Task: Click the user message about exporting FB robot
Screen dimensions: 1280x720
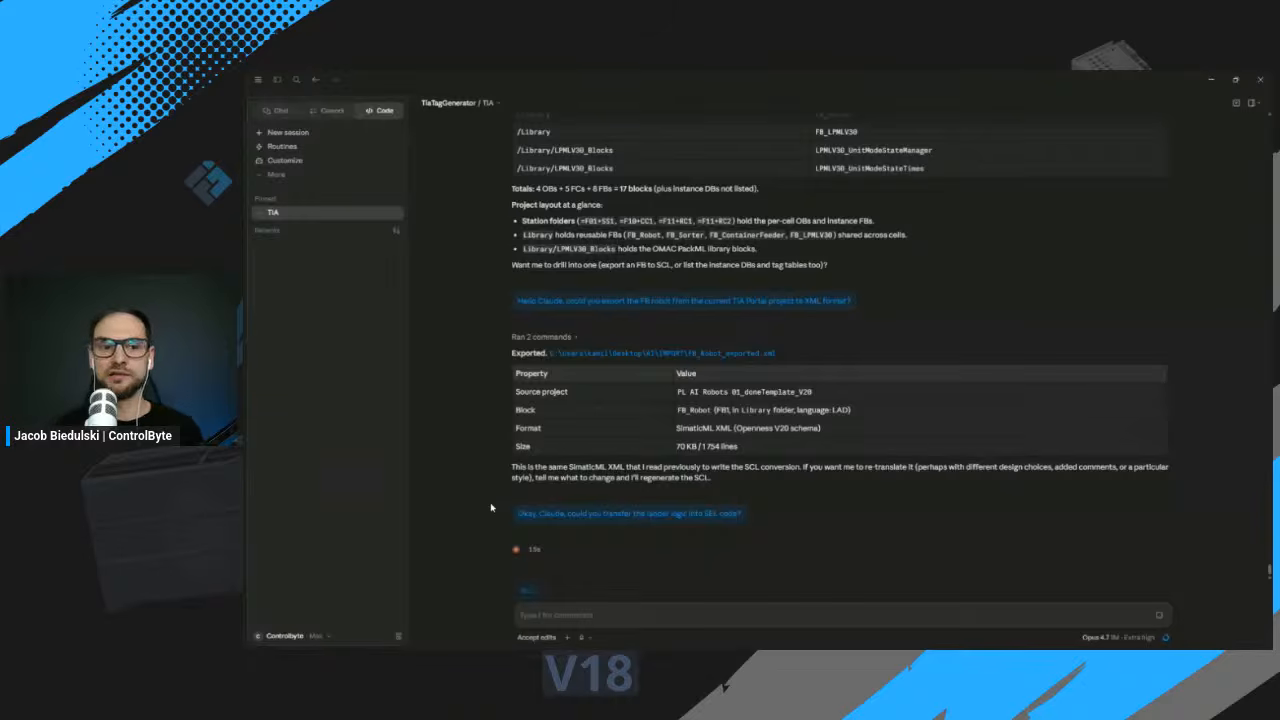Action: [x=684, y=300]
